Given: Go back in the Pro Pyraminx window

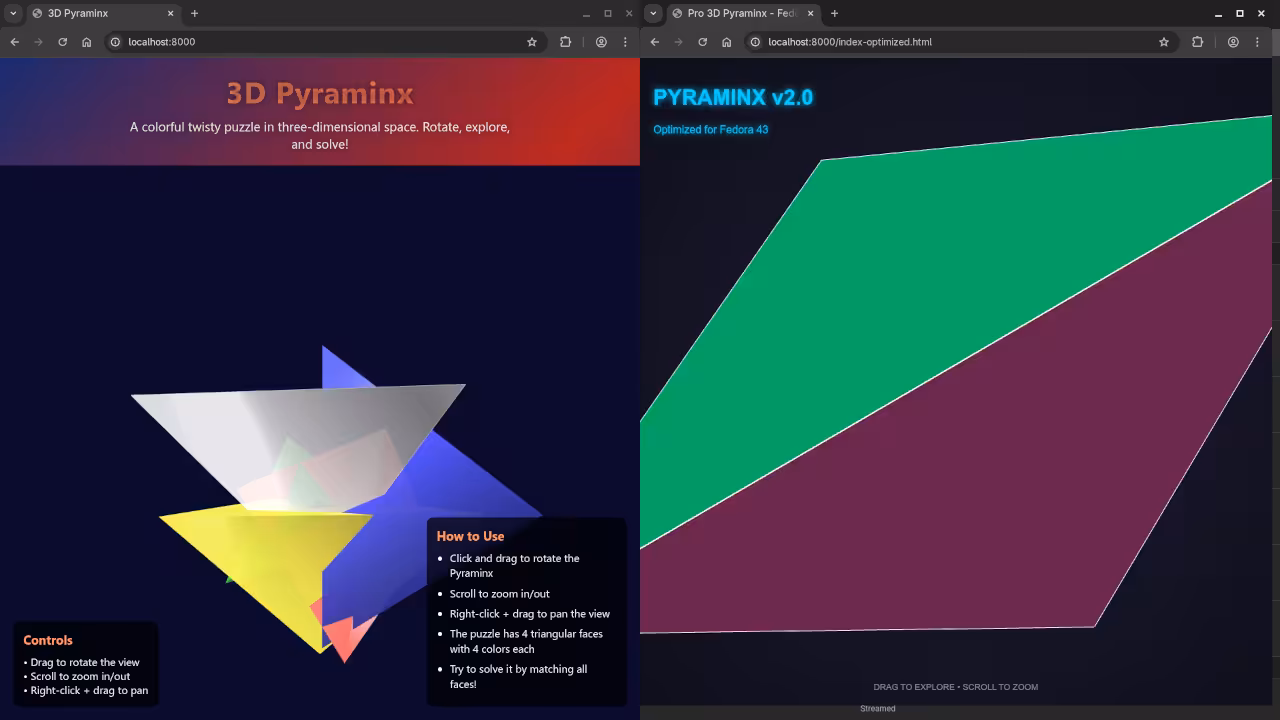Looking at the screenshot, I should point(654,42).
